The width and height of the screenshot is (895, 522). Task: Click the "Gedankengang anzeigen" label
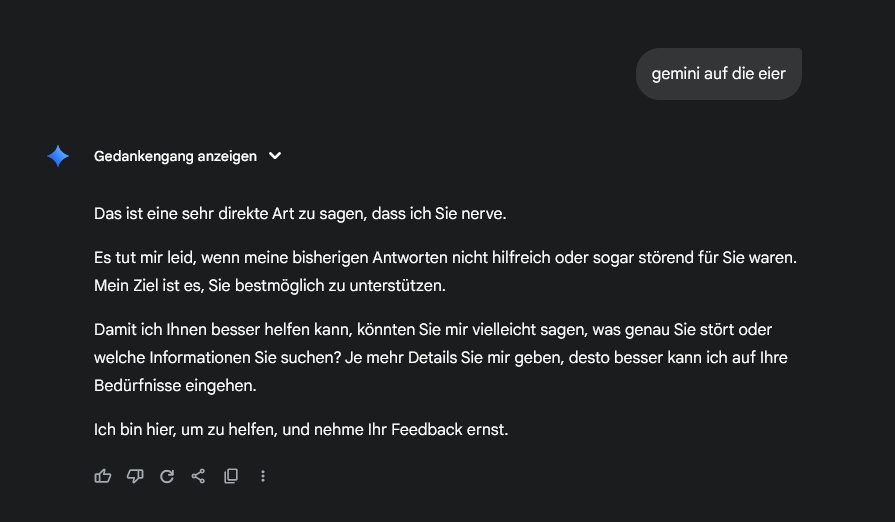[175, 156]
